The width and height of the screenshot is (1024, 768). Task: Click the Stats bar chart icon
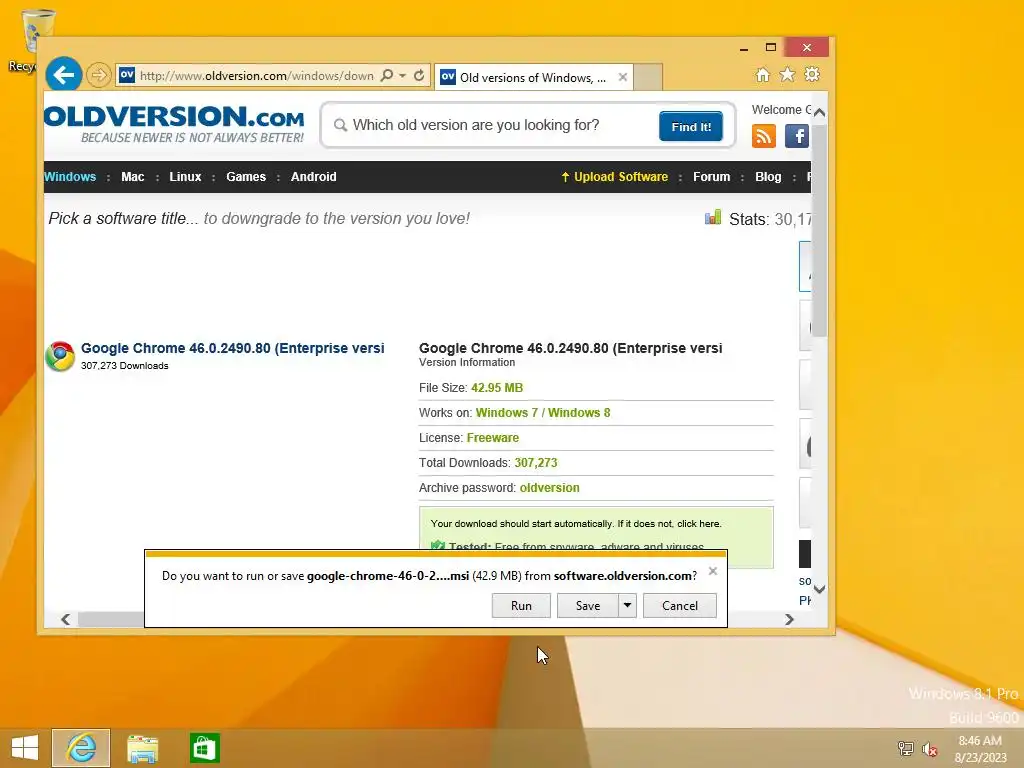click(x=713, y=217)
